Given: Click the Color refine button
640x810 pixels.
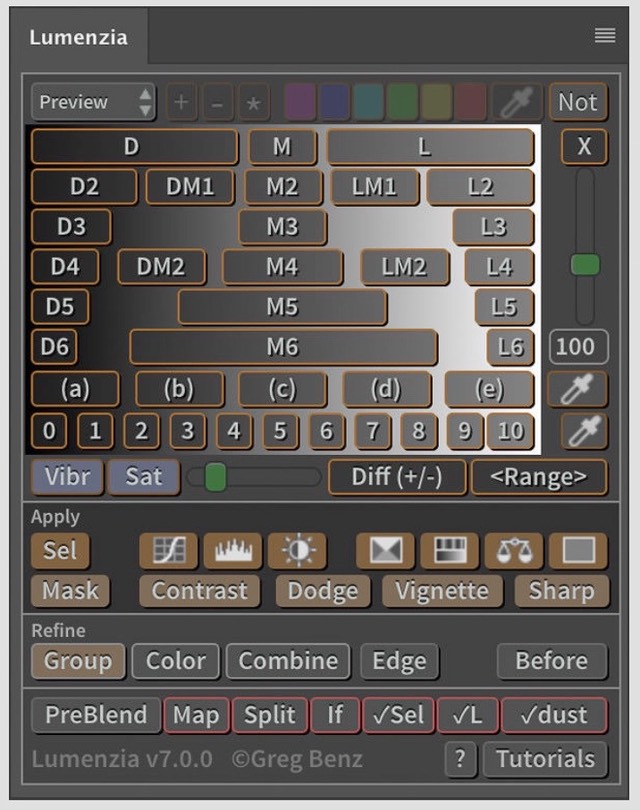Looking at the screenshot, I should coord(176,661).
